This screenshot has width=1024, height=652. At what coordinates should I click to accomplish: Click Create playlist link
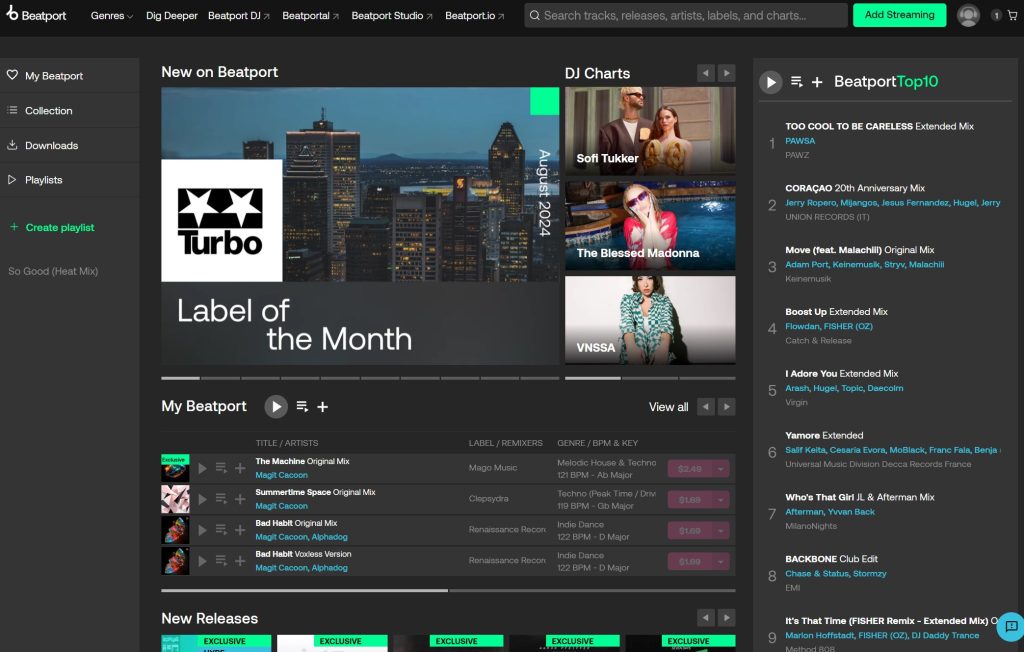coord(59,228)
